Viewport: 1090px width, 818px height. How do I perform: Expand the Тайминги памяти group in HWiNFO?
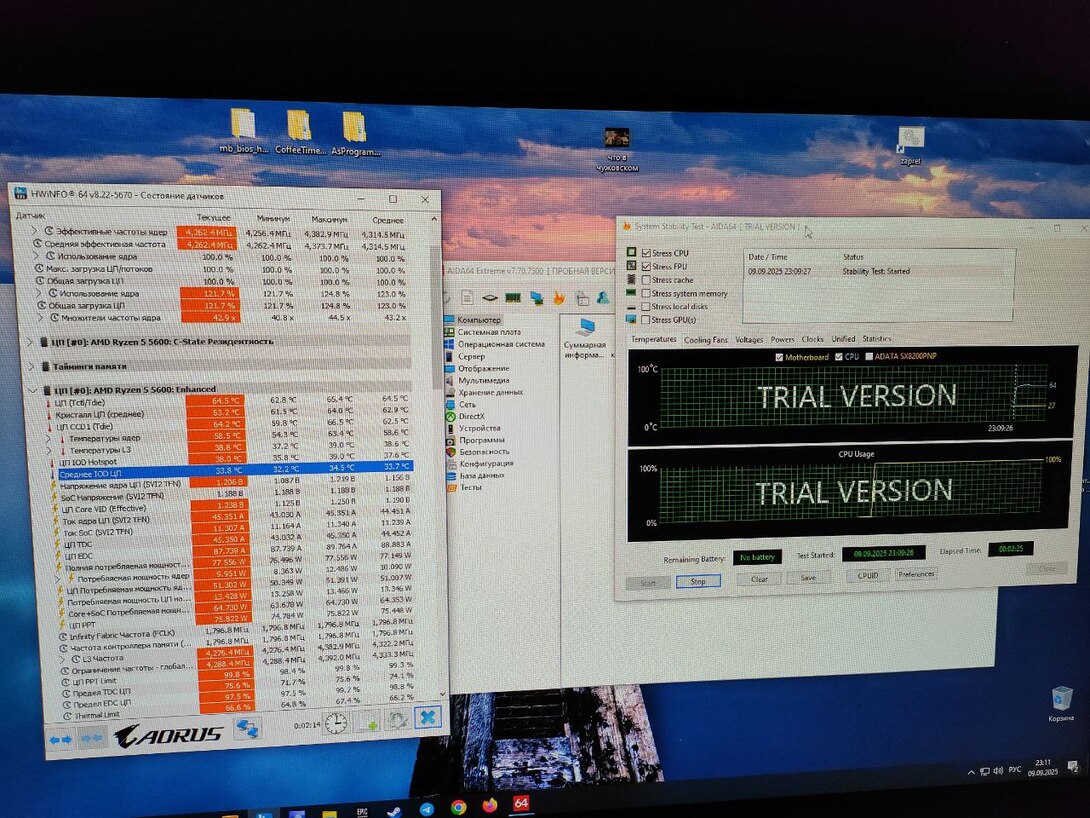[x=31, y=366]
